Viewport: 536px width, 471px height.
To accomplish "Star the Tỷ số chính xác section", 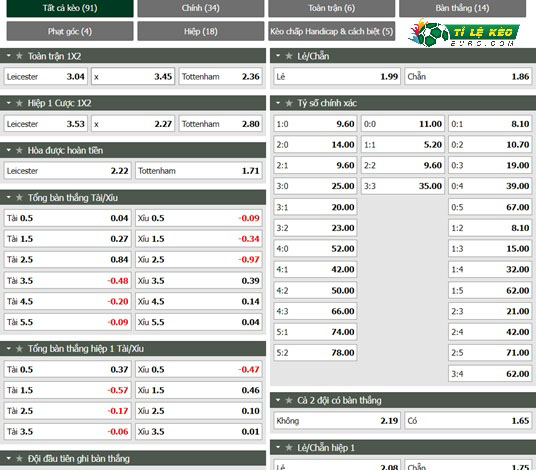I will pyautogui.click(x=289, y=103).
